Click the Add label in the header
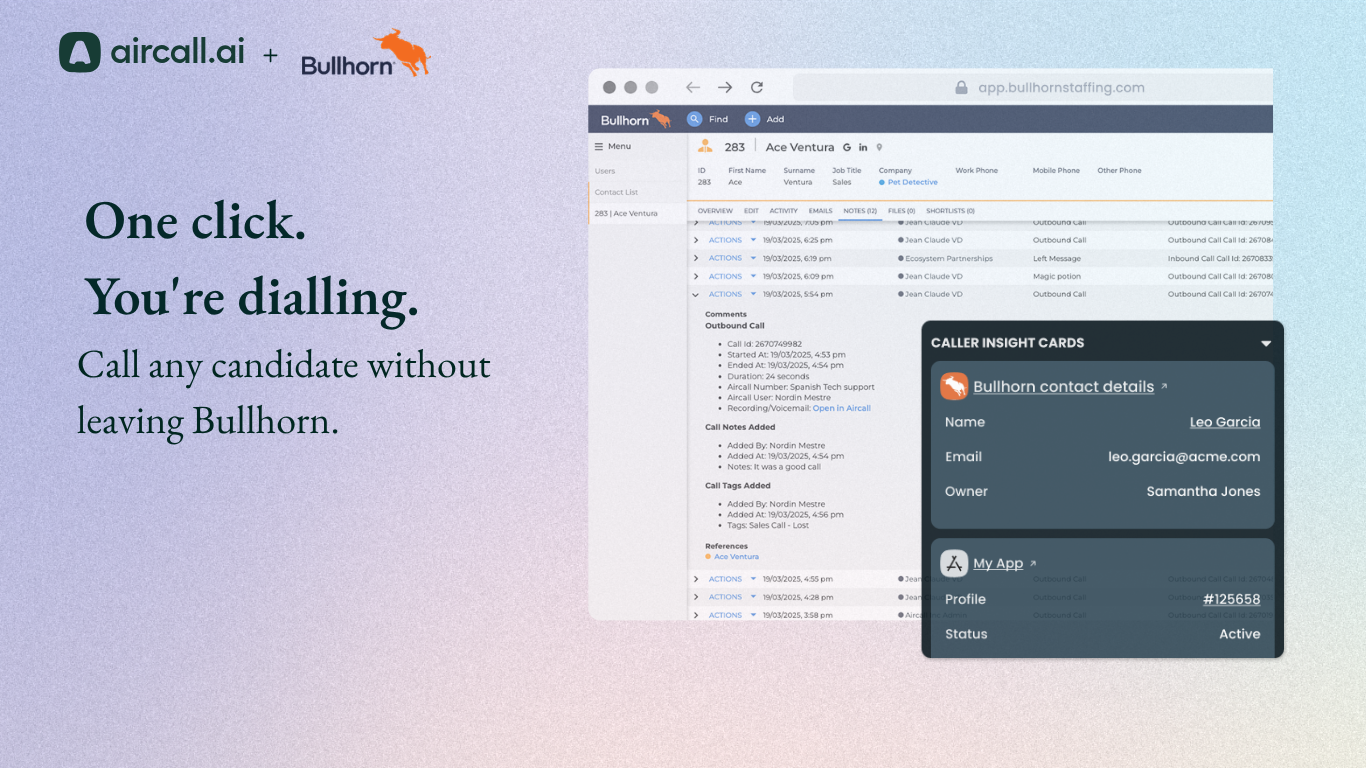Image resolution: width=1366 pixels, height=768 pixels. [x=775, y=119]
